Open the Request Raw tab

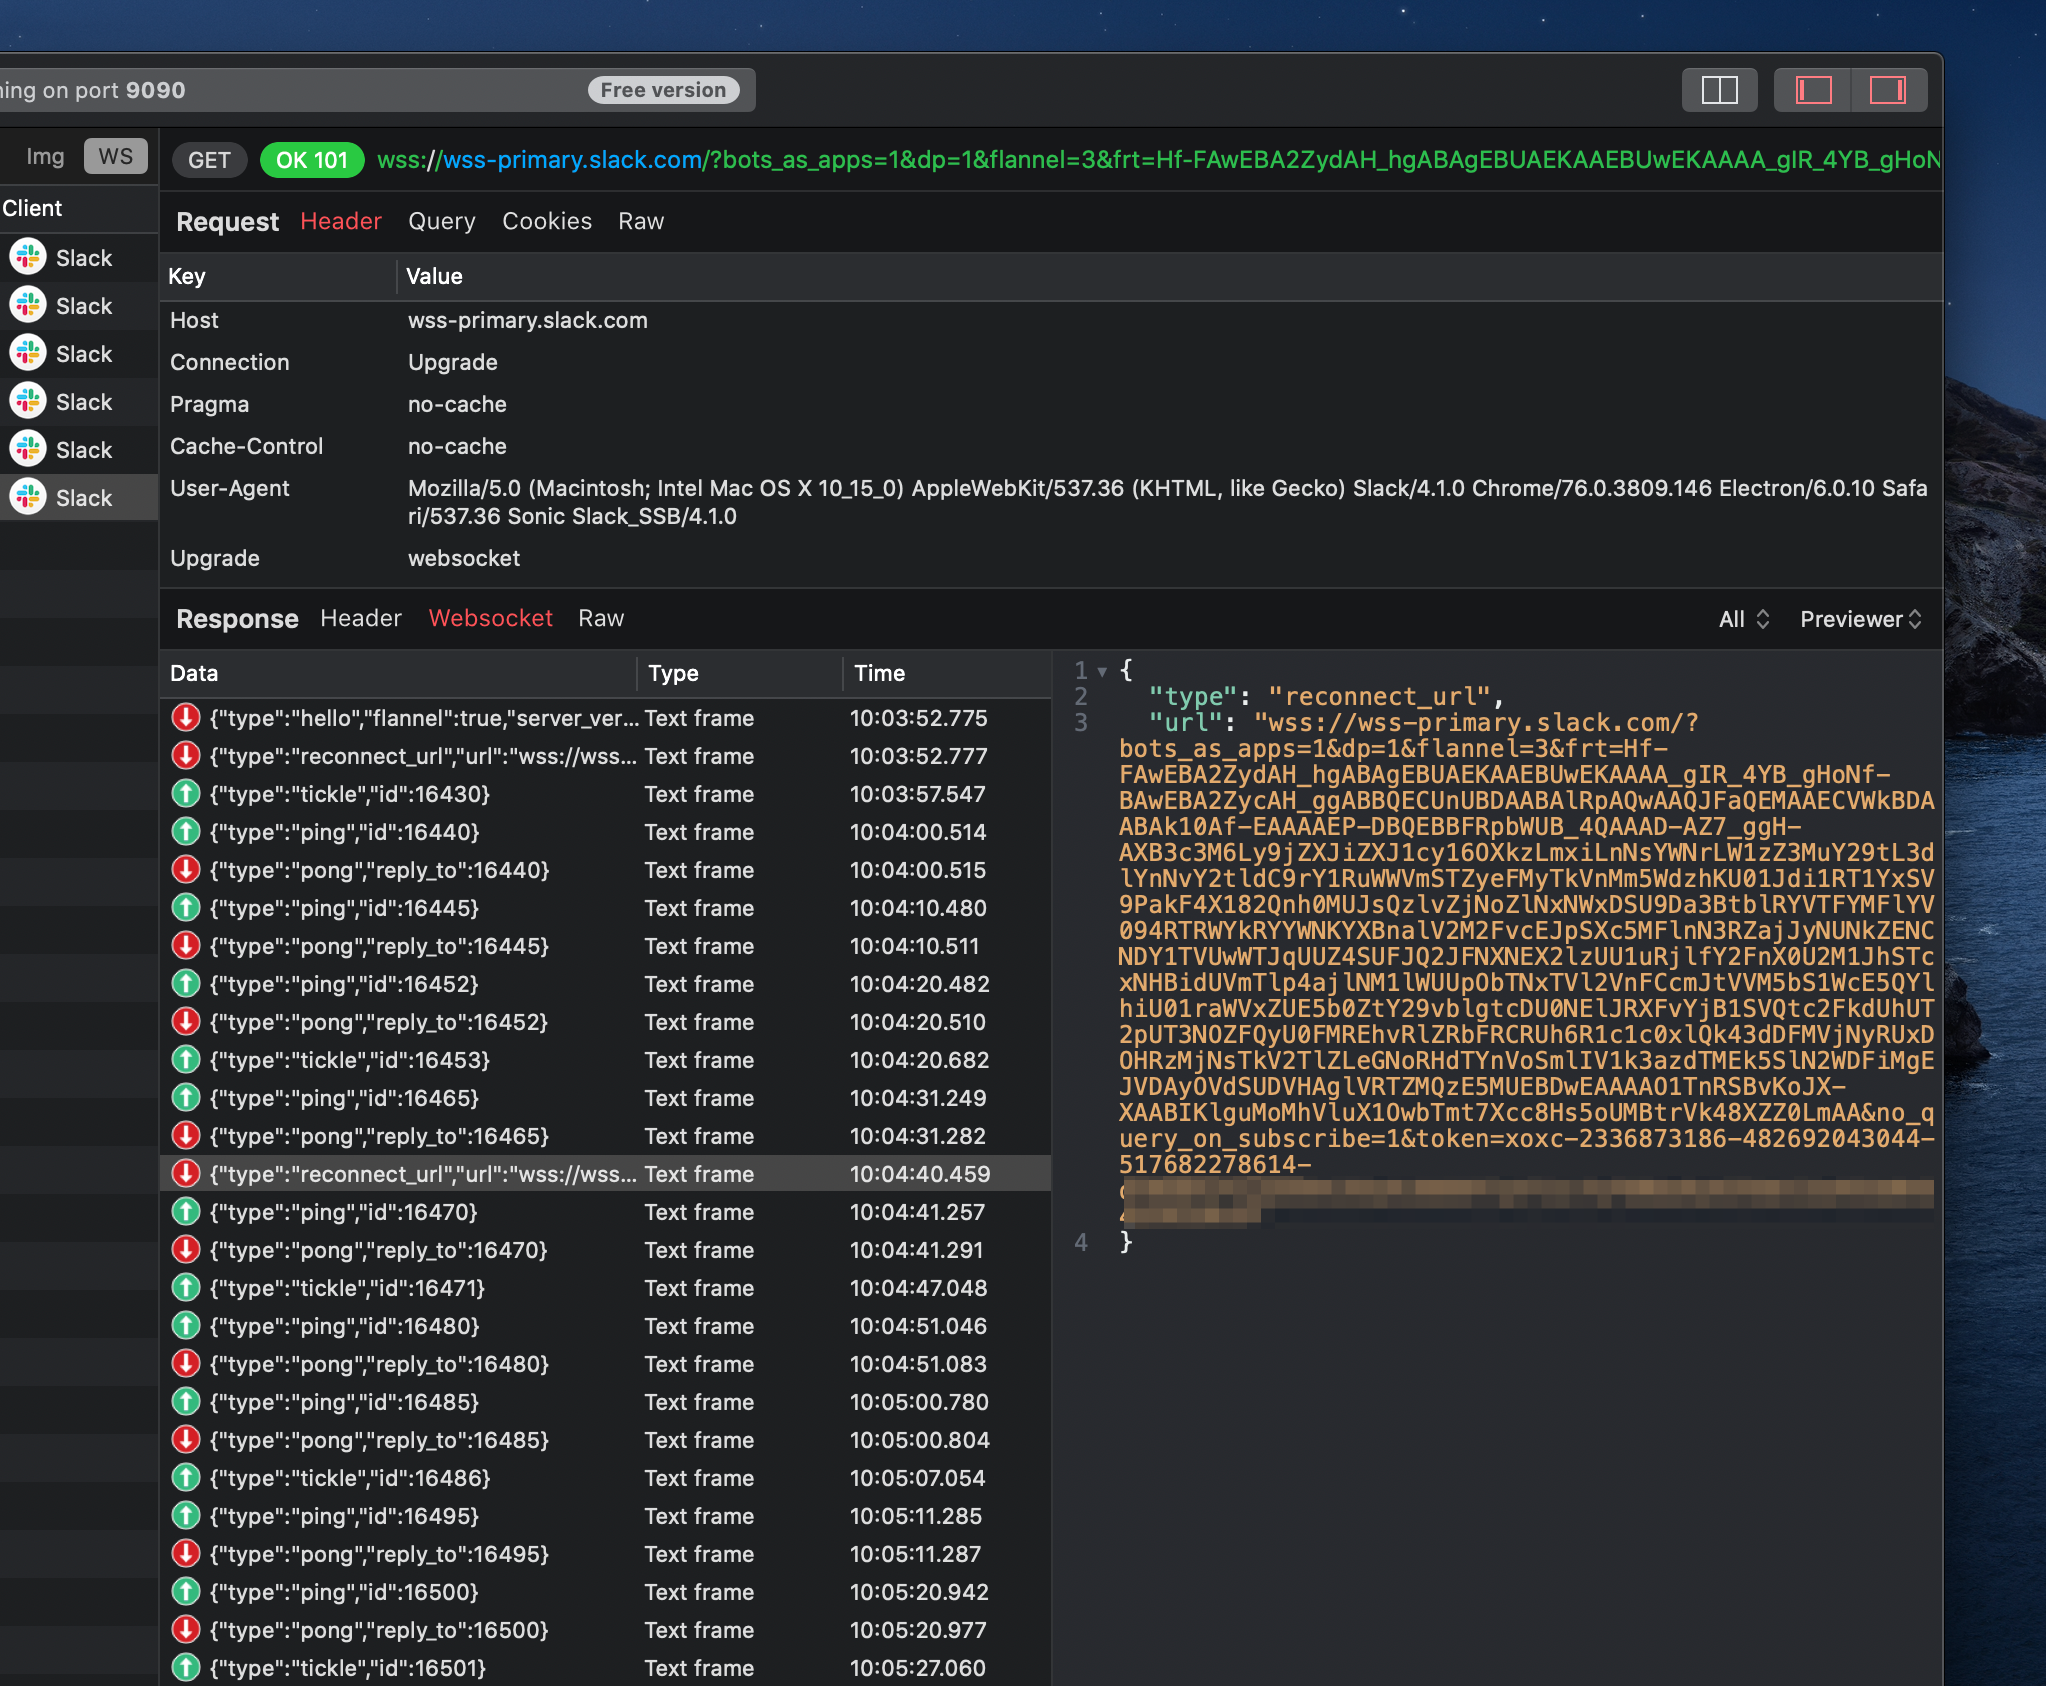[x=641, y=221]
